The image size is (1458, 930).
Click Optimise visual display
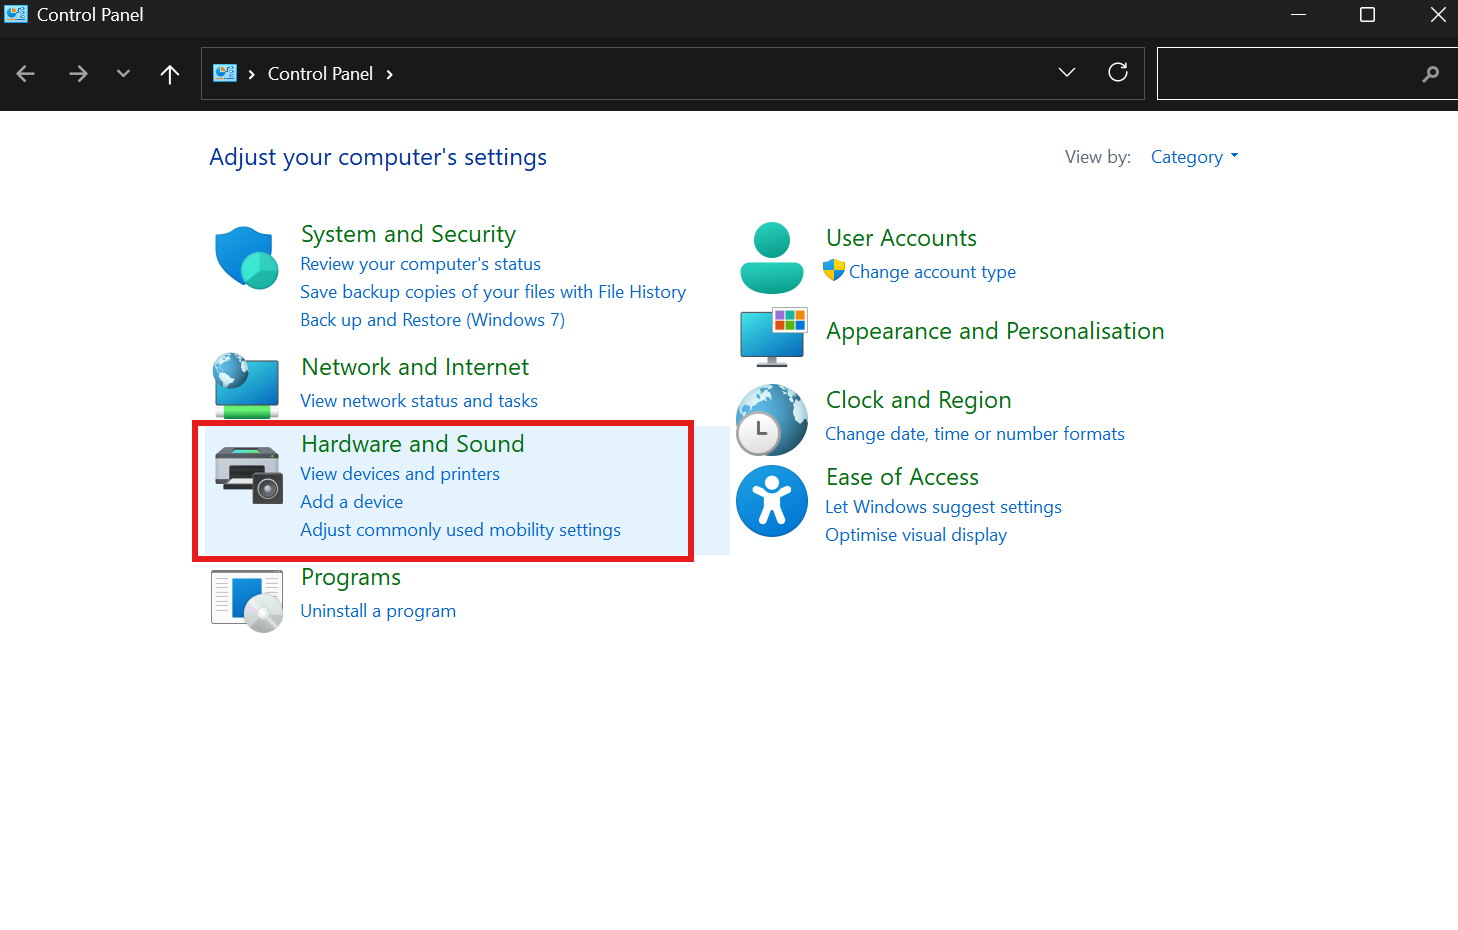point(916,535)
